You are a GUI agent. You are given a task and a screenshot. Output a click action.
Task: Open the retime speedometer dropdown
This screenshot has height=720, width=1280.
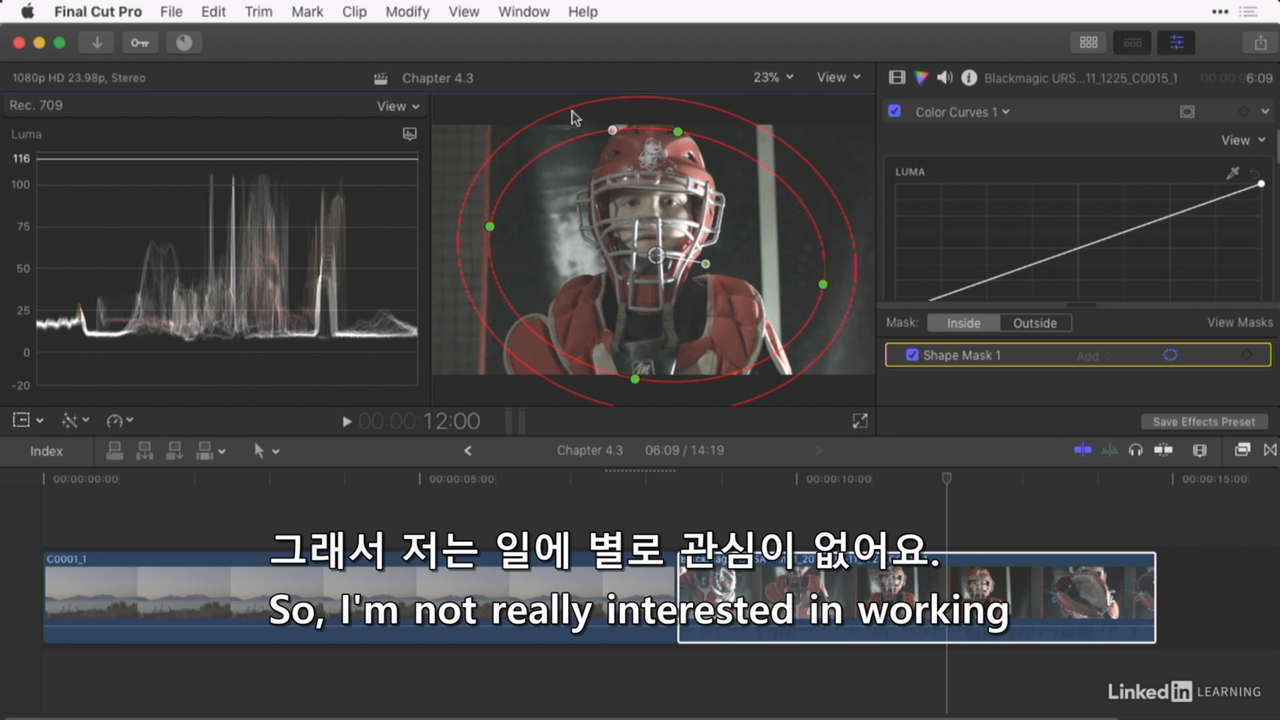coord(120,421)
